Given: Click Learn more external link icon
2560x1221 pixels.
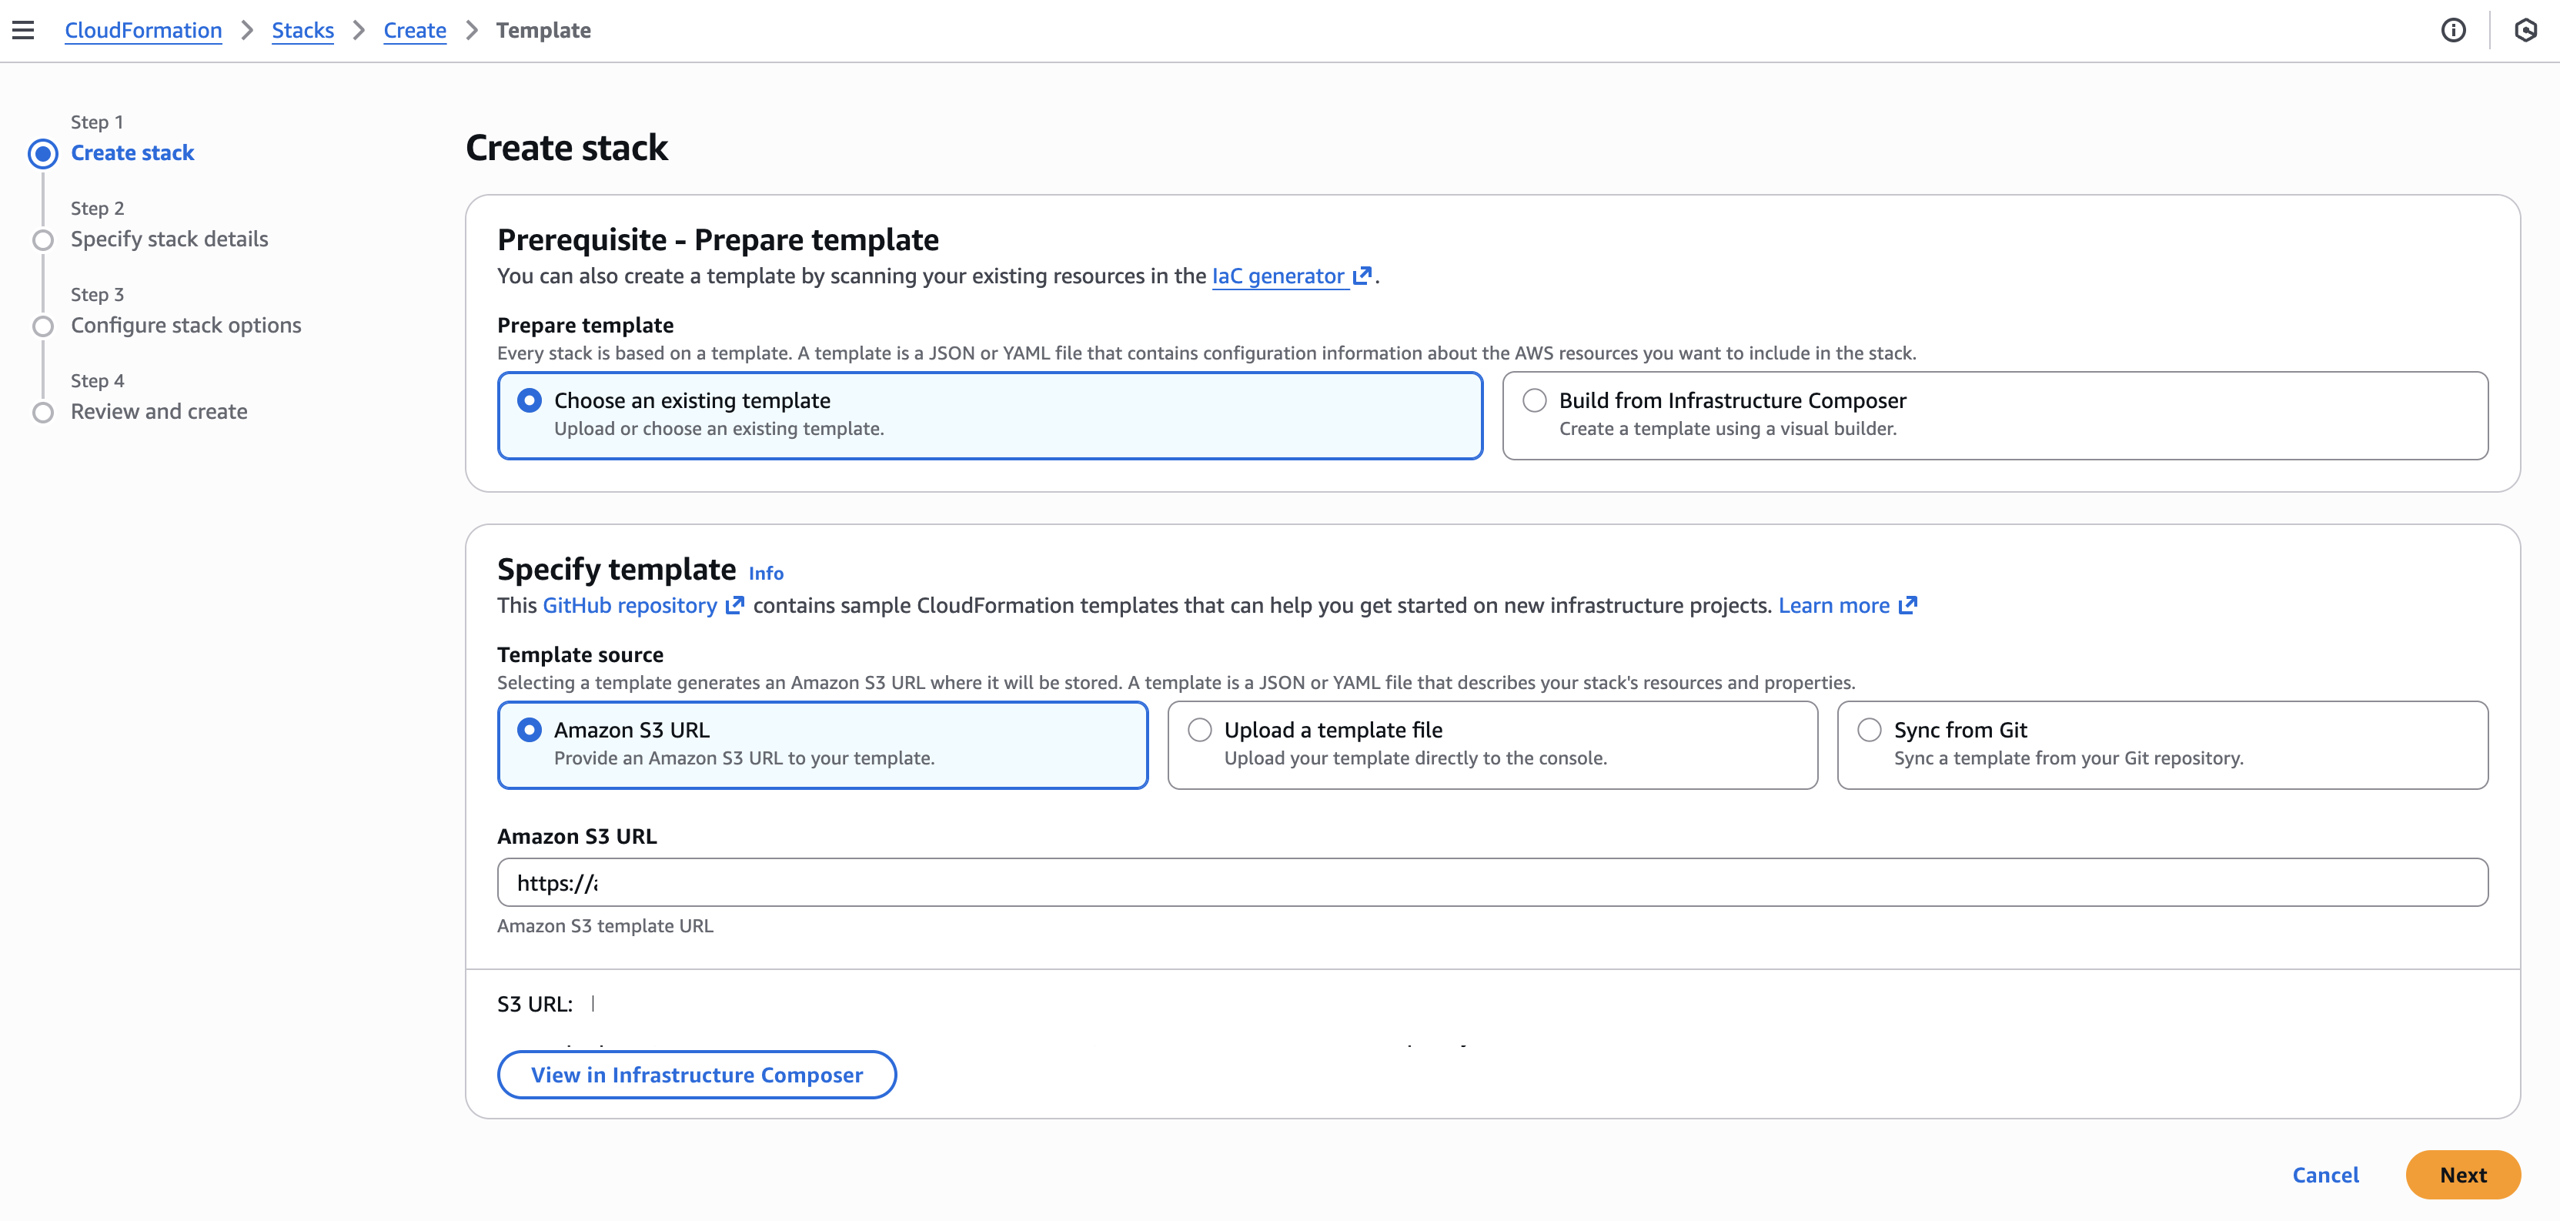Looking at the screenshot, I should [1908, 606].
